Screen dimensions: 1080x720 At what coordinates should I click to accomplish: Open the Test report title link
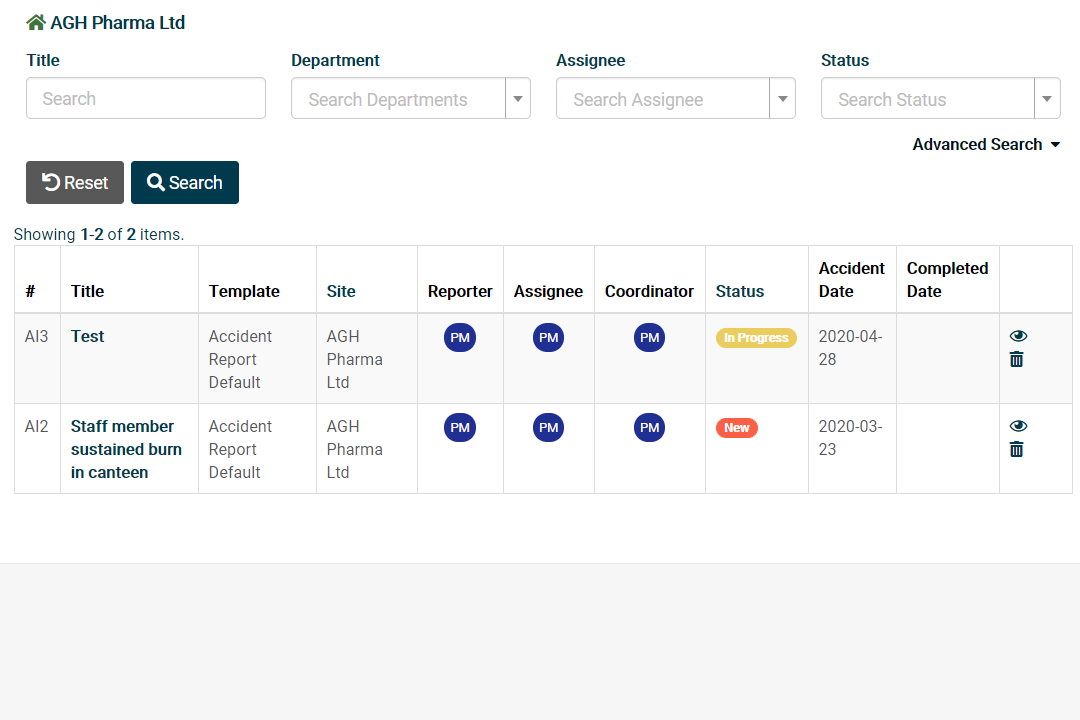click(x=87, y=336)
